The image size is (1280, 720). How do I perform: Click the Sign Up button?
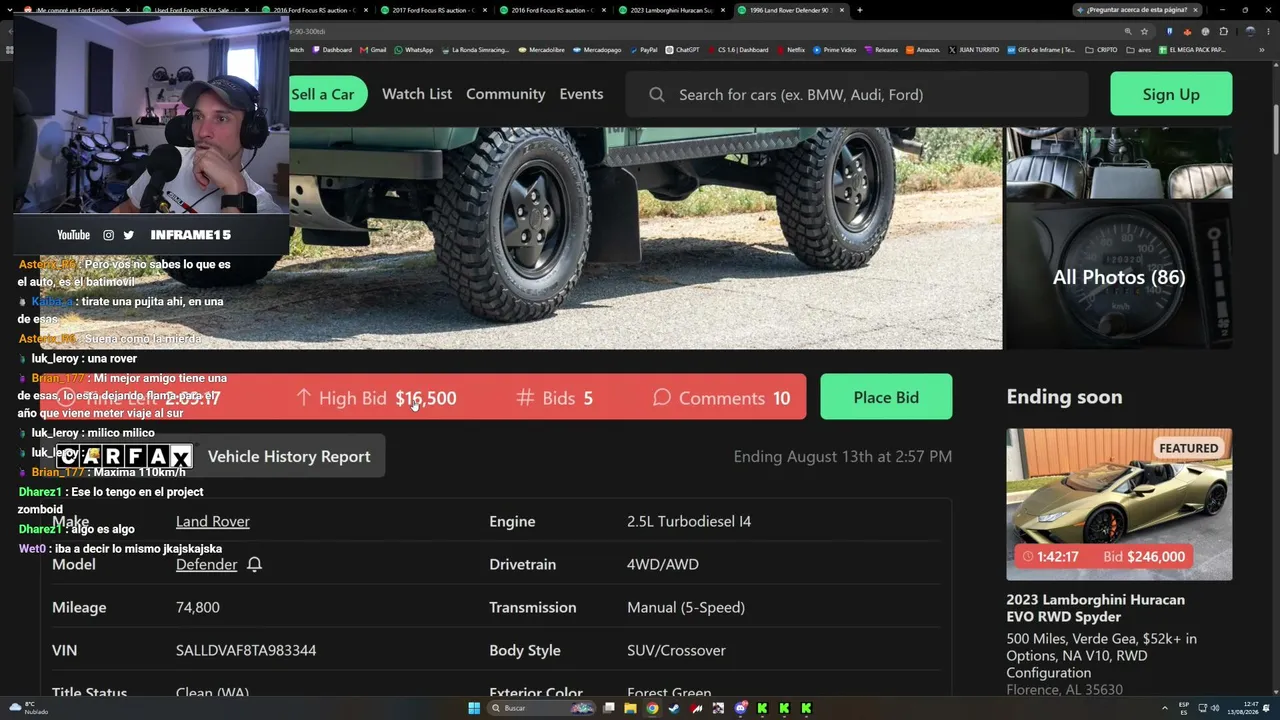[x=1171, y=94]
